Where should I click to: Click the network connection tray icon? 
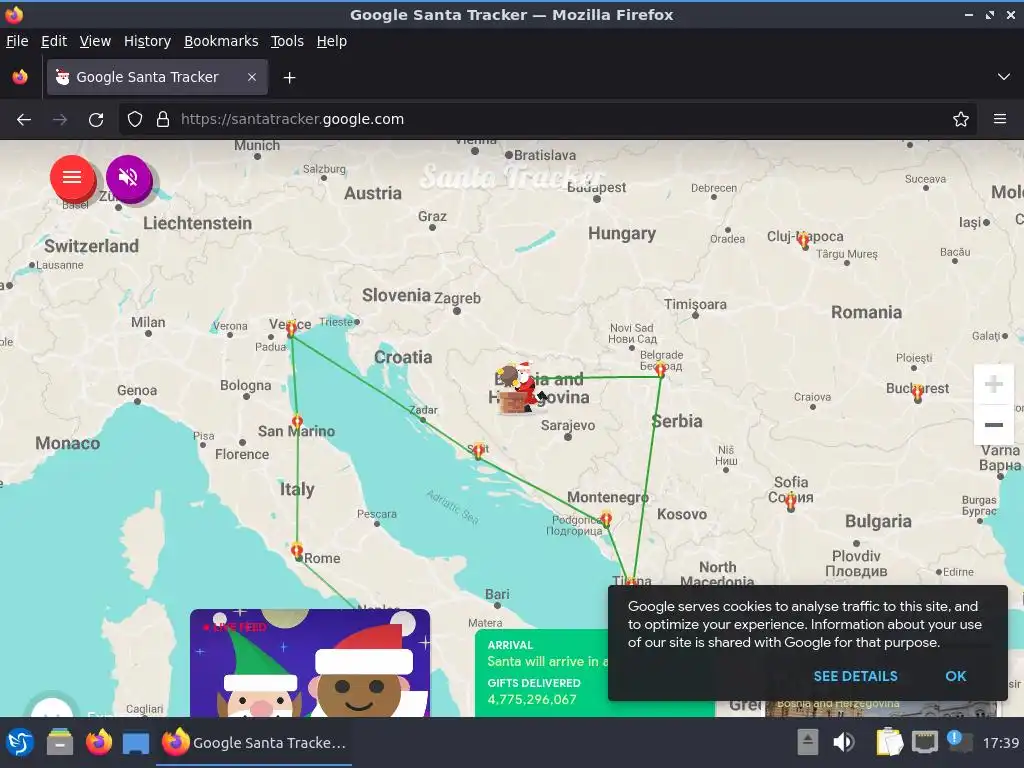tap(925, 743)
